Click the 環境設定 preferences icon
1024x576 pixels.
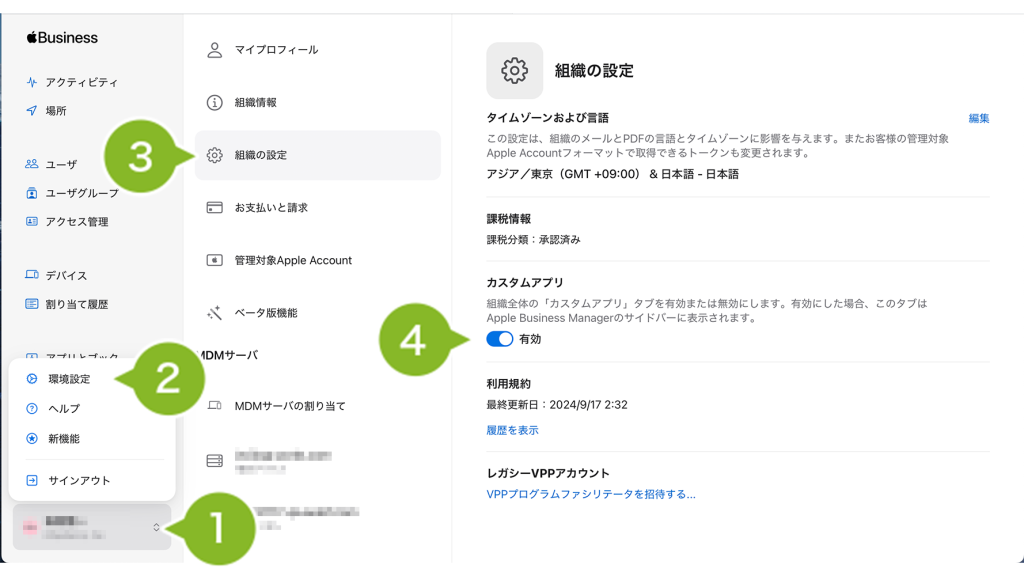[x=31, y=379]
